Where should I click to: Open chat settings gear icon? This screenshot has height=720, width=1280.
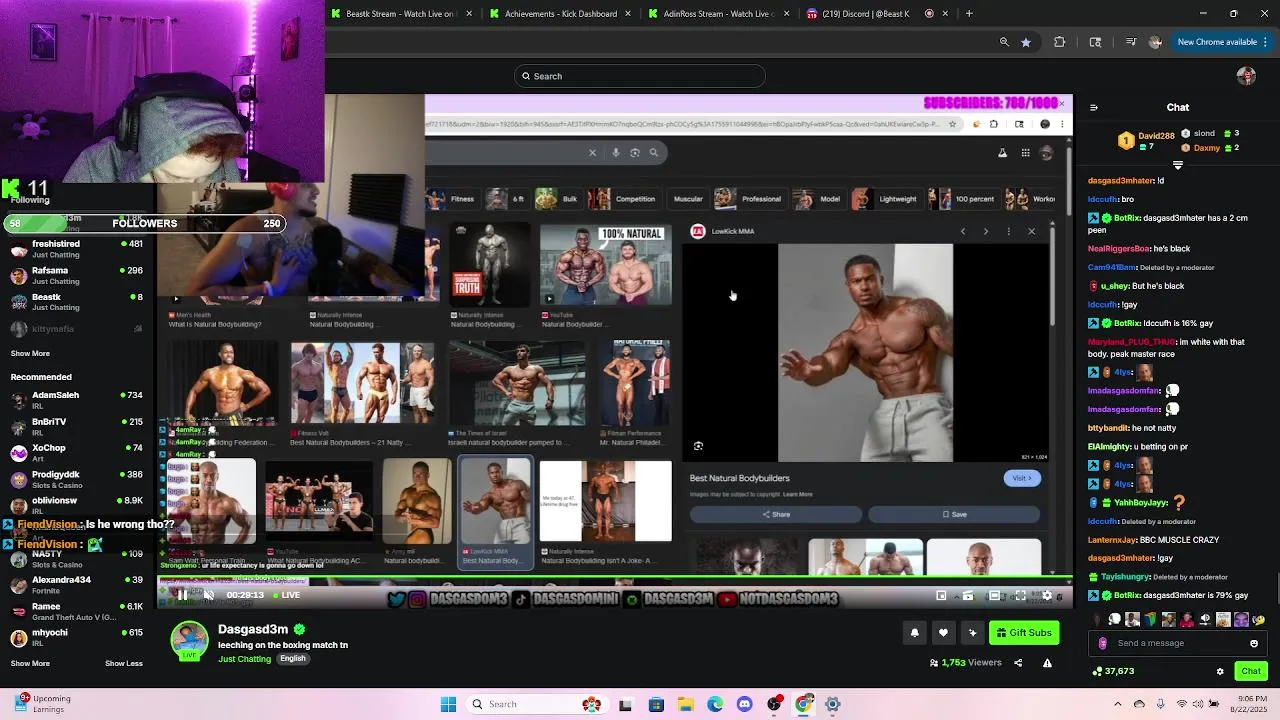pyautogui.click(x=1219, y=671)
